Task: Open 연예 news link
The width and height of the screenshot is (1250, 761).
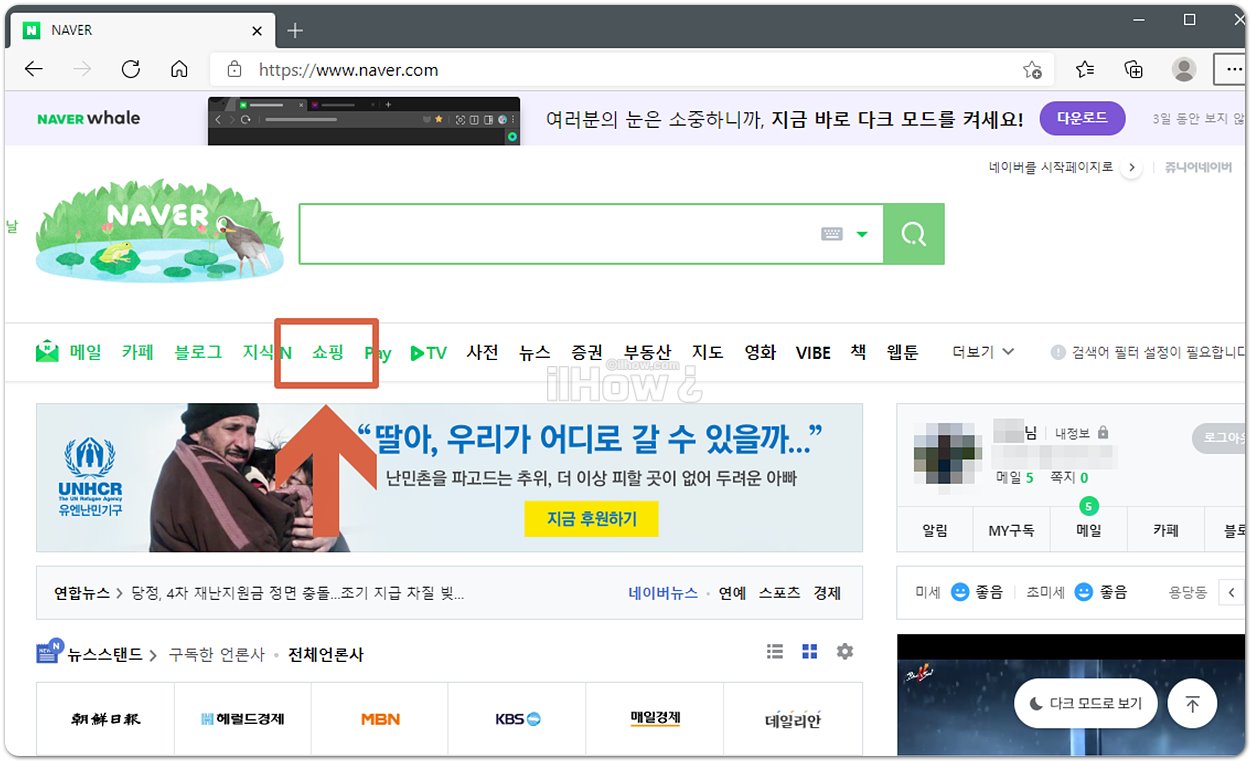Action: tap(732, 593)
